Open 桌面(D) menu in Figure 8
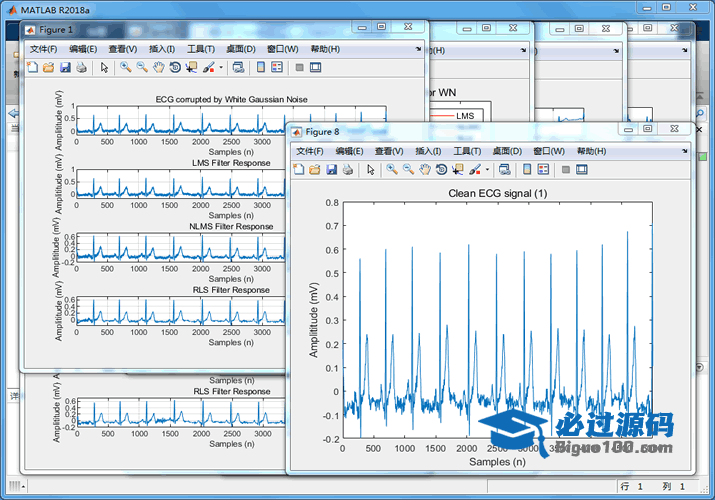Screen dimensions: 715x500 (507, 151)
